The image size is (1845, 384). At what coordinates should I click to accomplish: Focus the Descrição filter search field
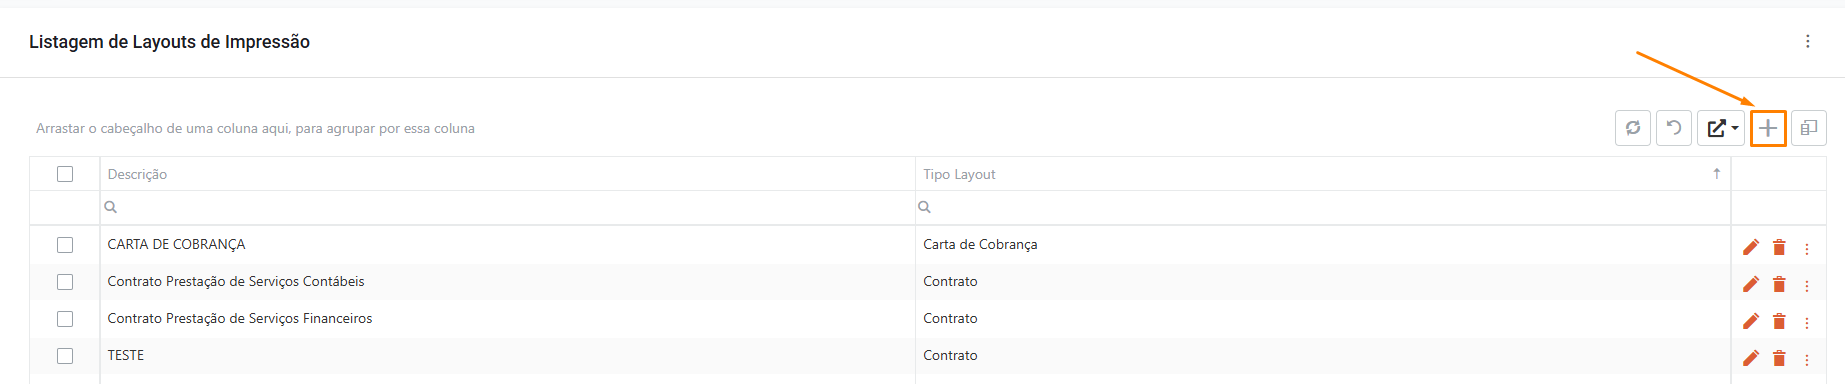click(507, 207)
